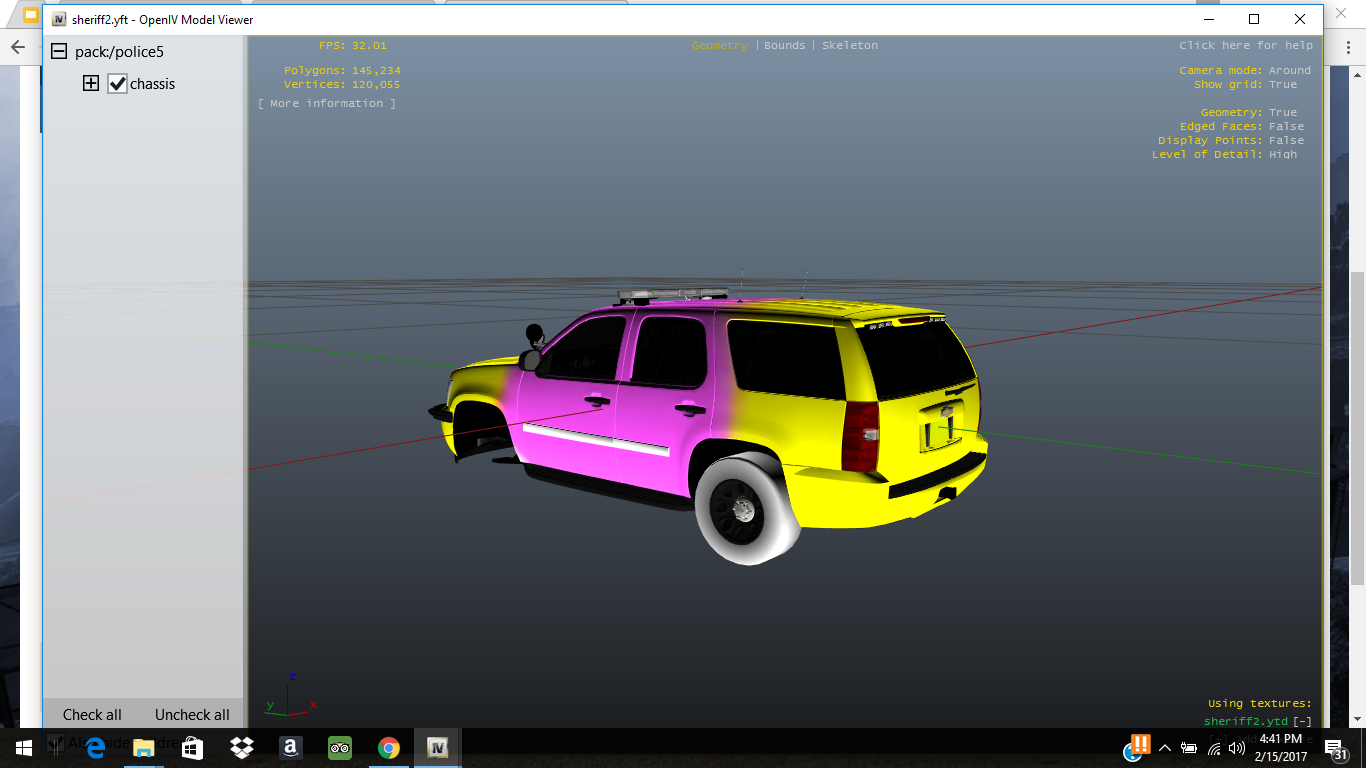The height and width of the screenshot is (768, 1366).
Task: Click the Check all button
Action: (92, 715)
